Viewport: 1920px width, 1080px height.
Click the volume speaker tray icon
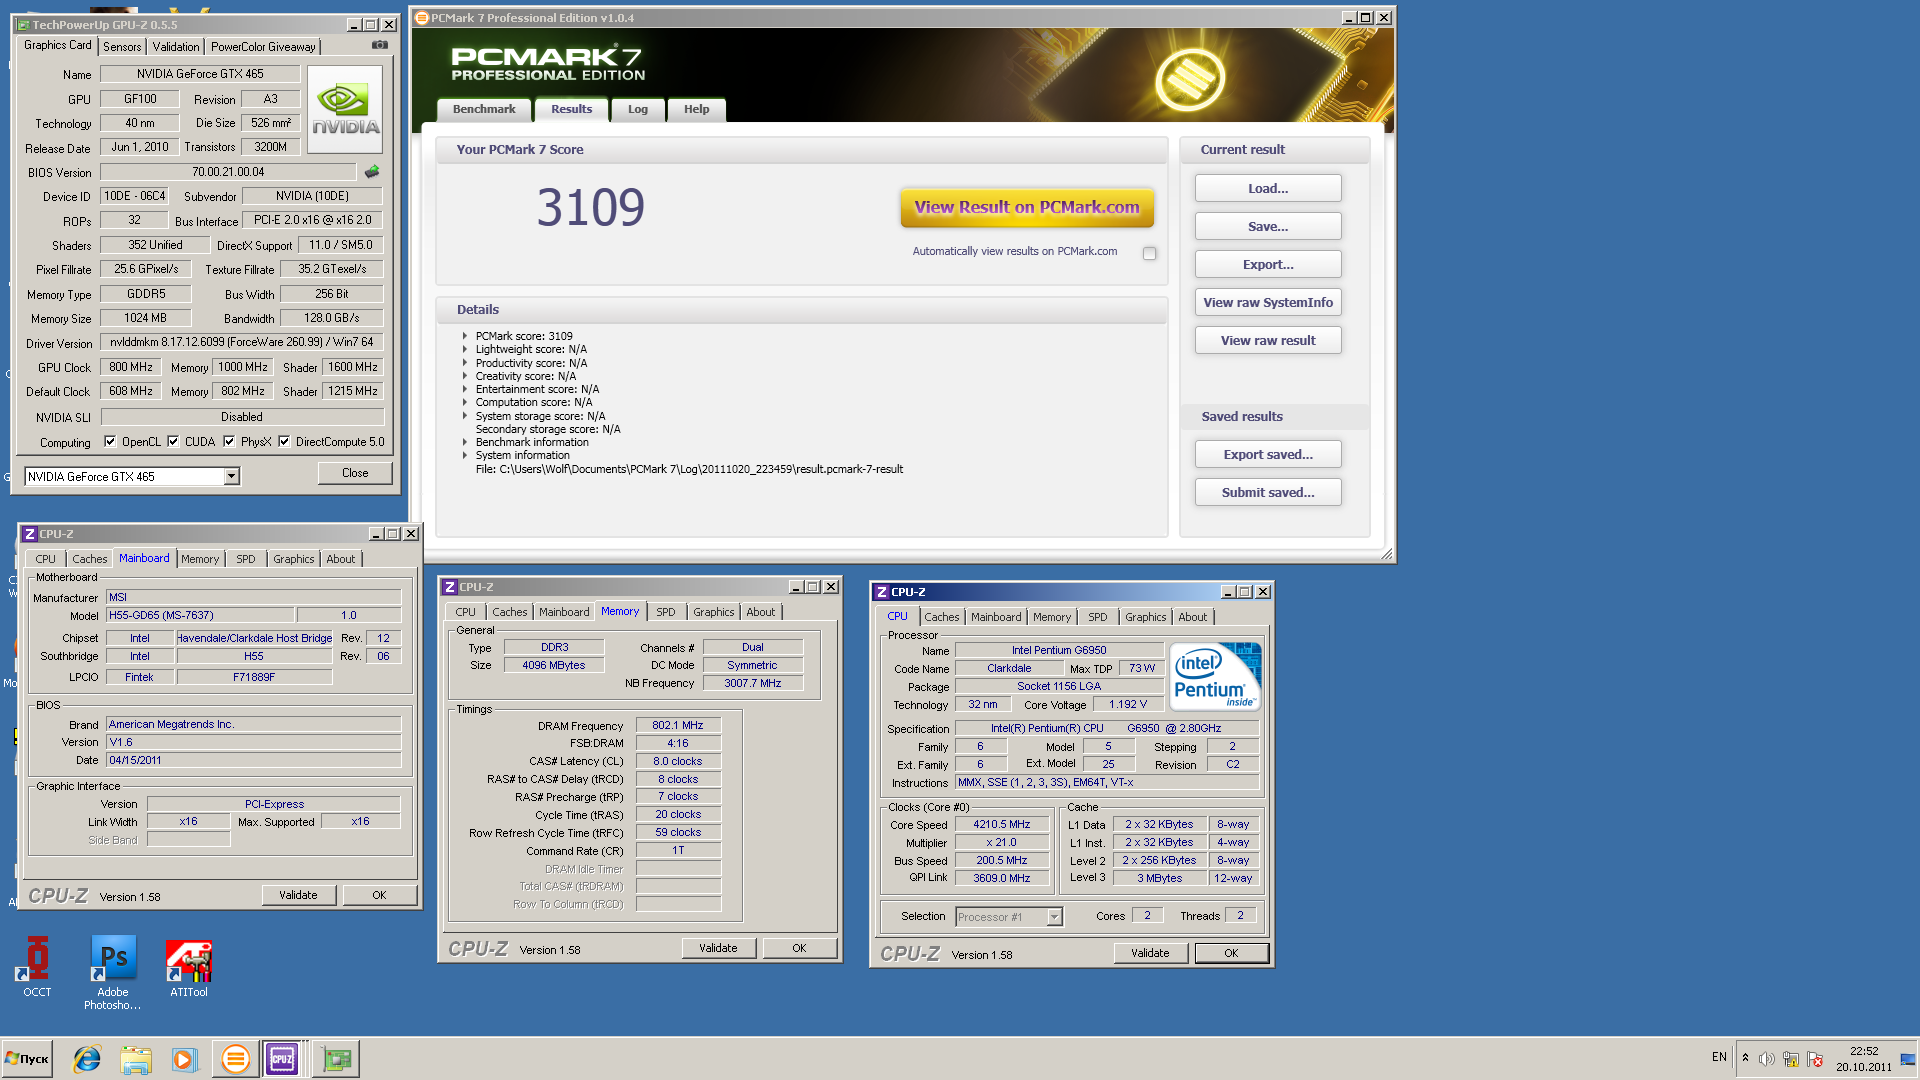click(x=1767, y=1059)
